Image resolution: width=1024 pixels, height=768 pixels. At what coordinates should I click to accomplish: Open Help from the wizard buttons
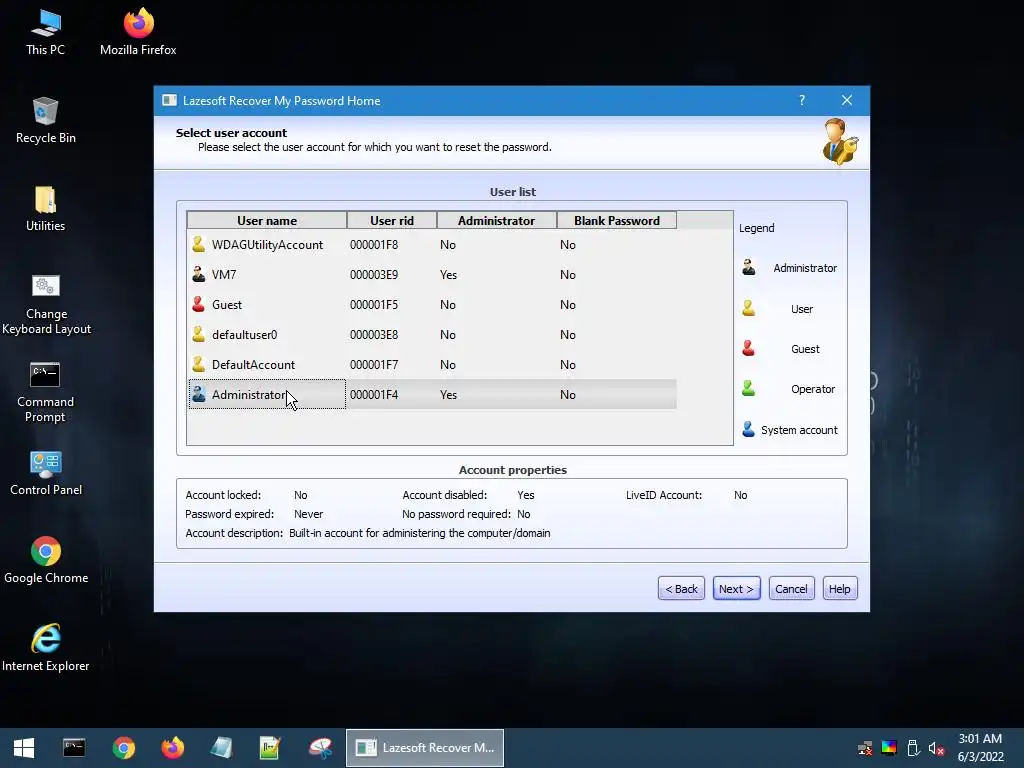pos(840,588)
